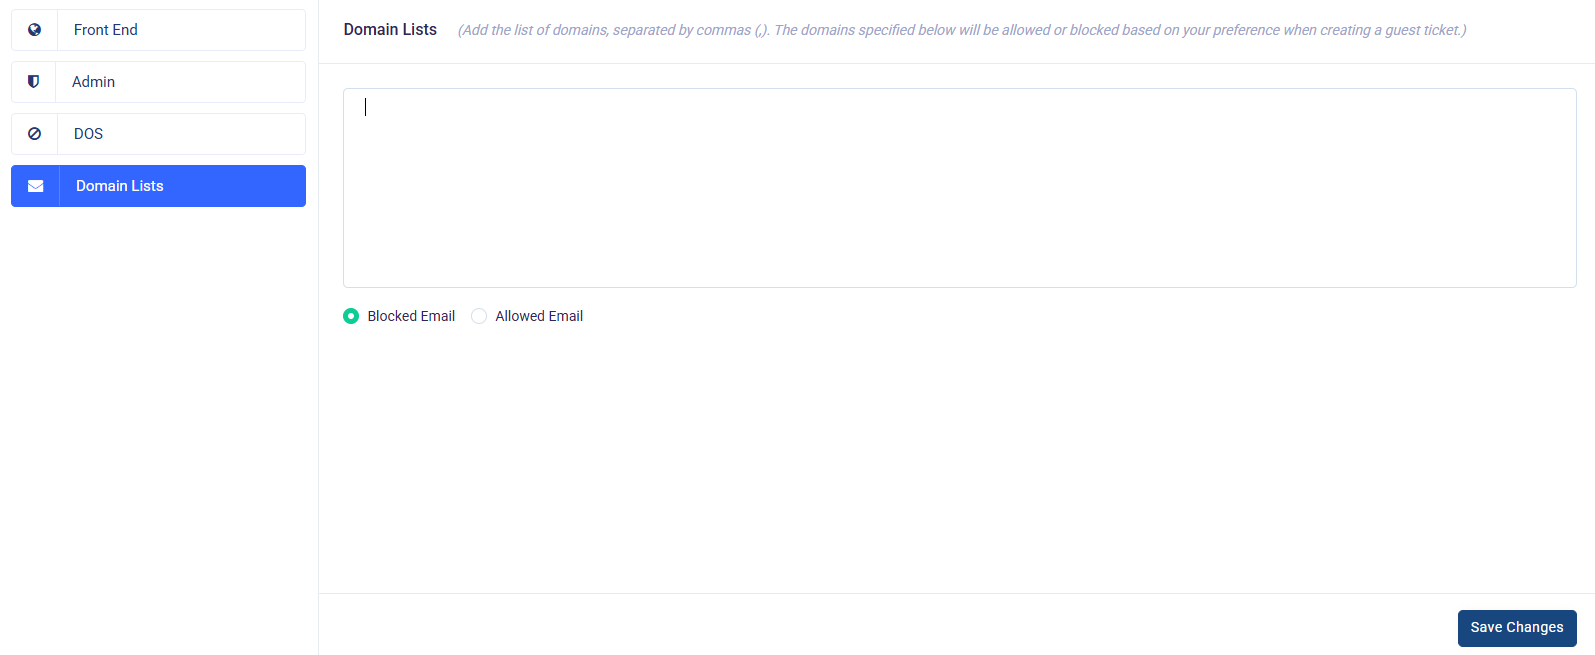Open the Front End settings tab
1595x655 pixels.
106,30
